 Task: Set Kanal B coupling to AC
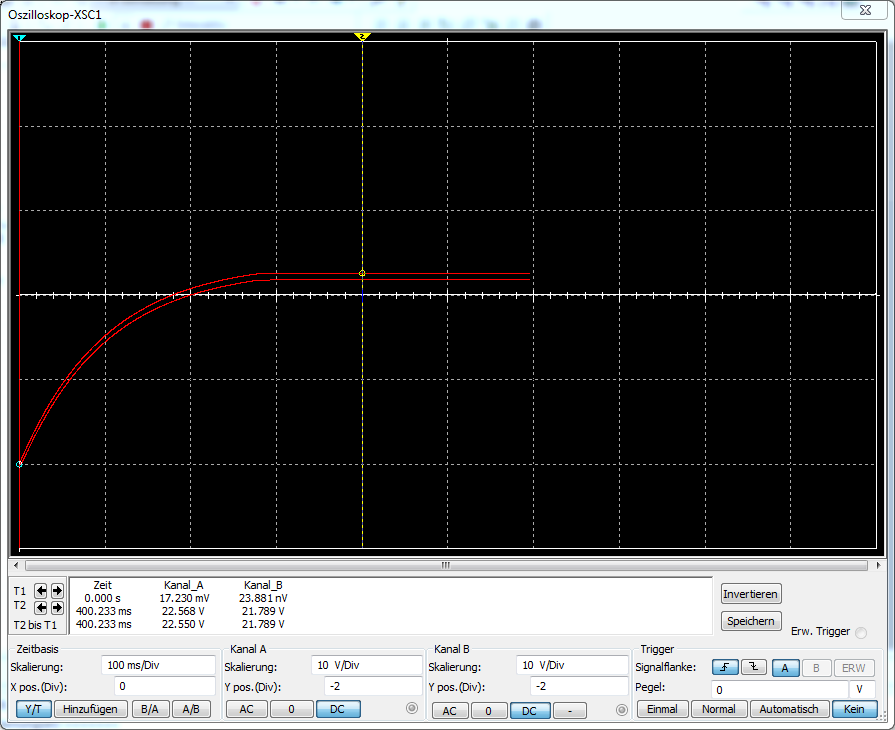(450, 711)
